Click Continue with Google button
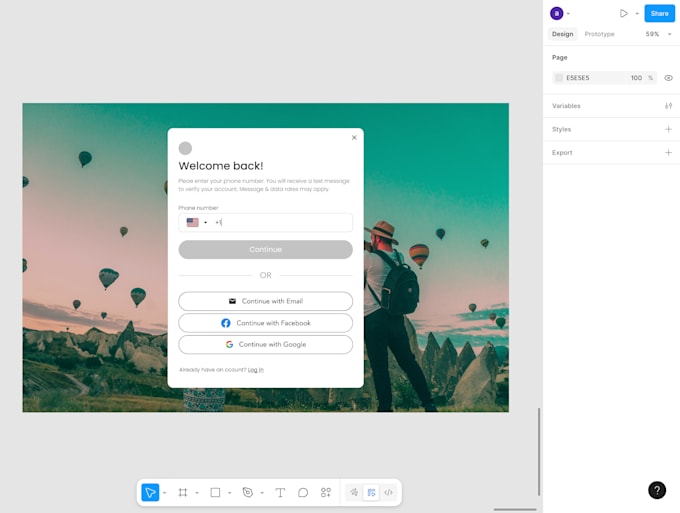The height and width of the screenshot is (513, 680). tap(265, 344)
